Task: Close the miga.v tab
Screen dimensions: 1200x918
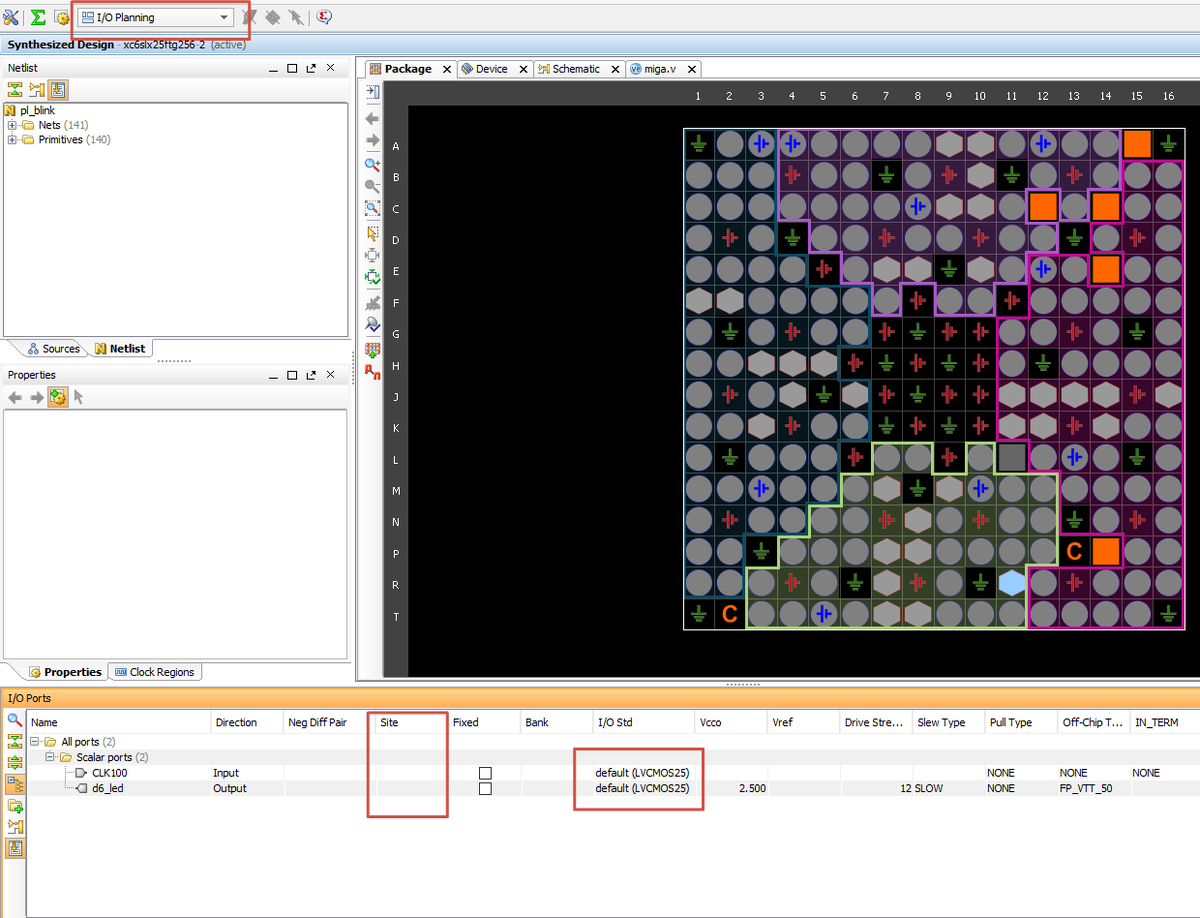Action: tap(691, 70)
